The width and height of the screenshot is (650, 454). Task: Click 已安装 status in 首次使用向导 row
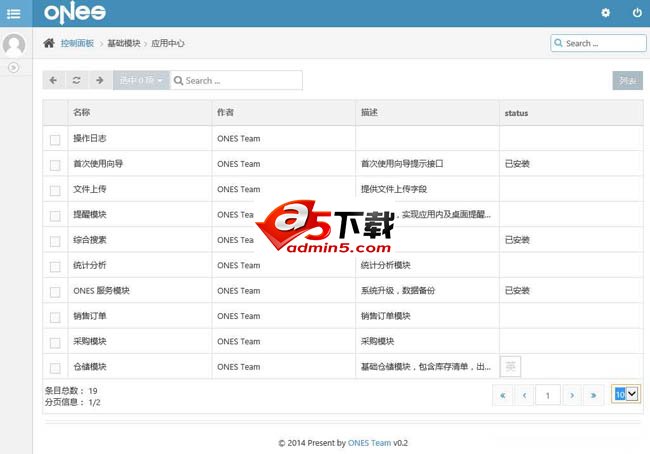tap(517, 164)
